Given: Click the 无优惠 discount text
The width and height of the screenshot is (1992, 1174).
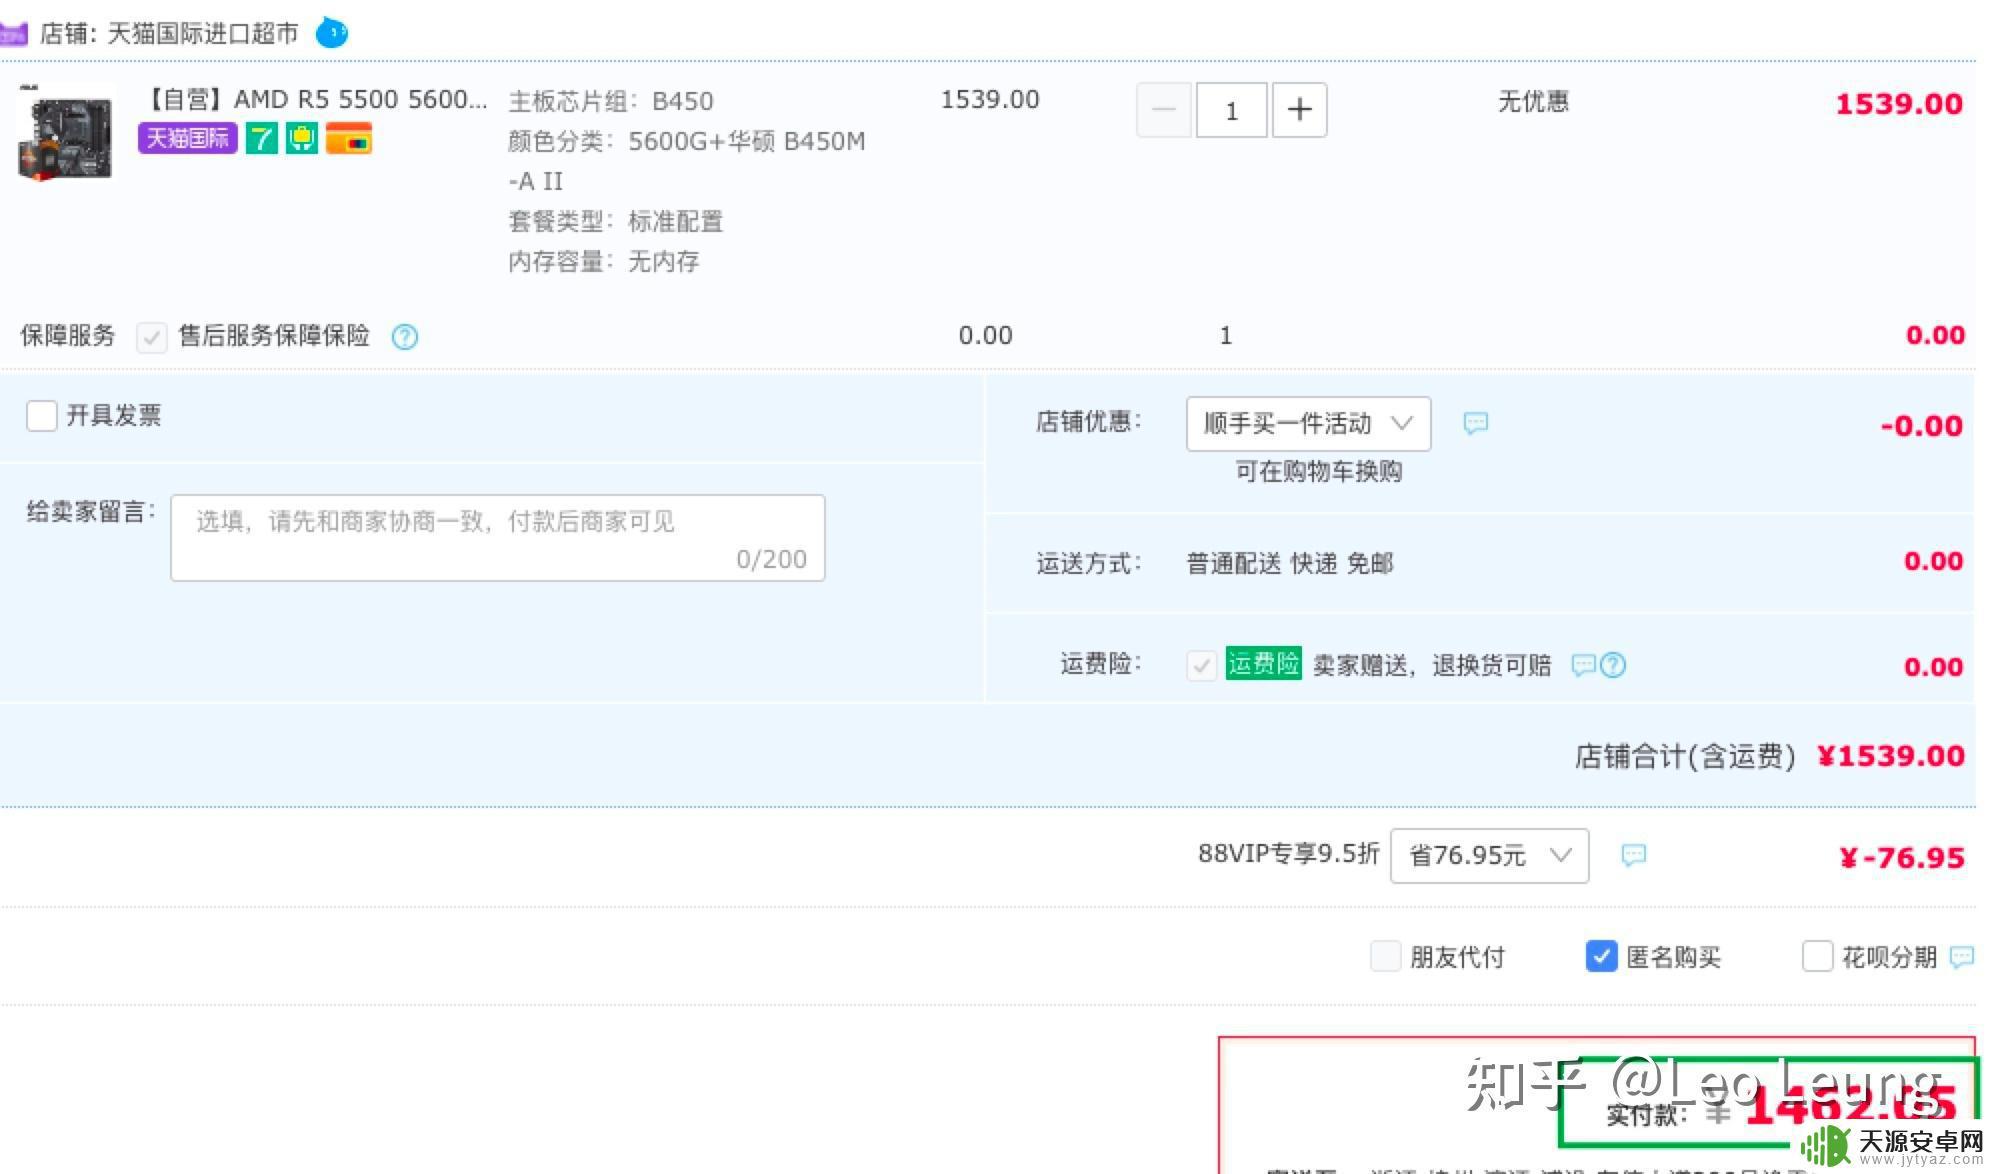Looking at the screenshot, I should pos(1533,101).
